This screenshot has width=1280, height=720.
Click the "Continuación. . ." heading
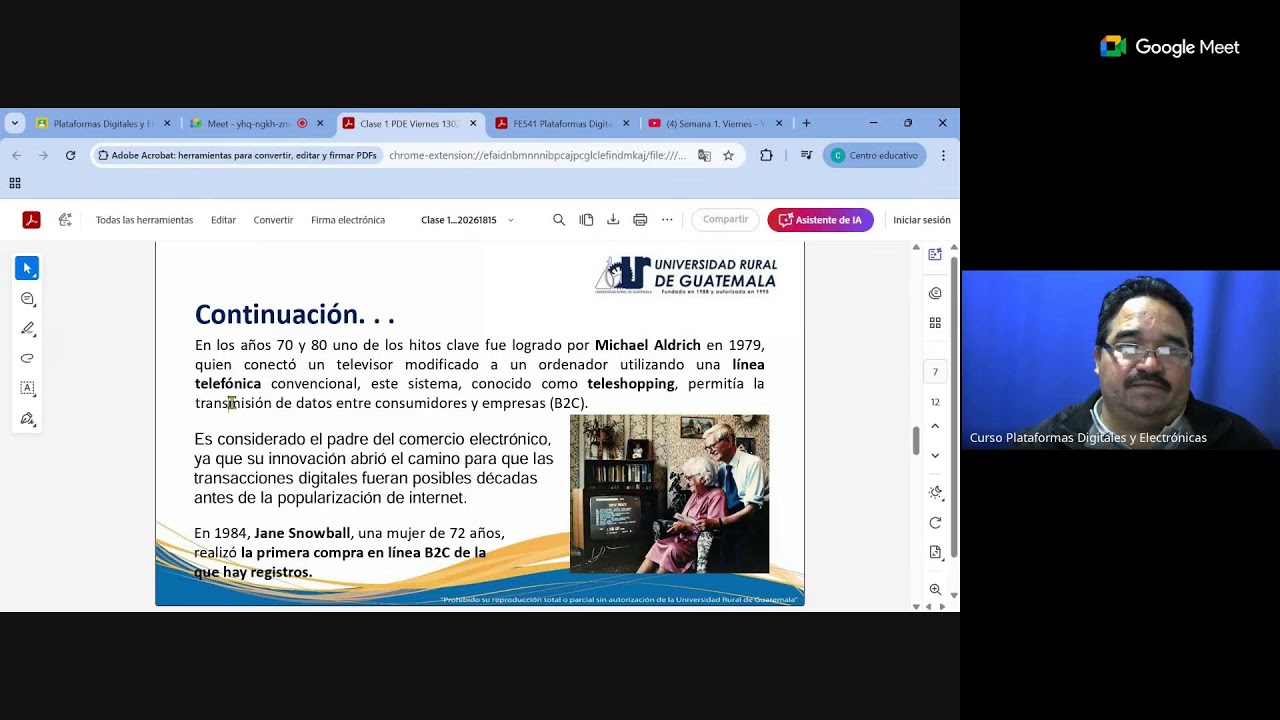(295, 314)
